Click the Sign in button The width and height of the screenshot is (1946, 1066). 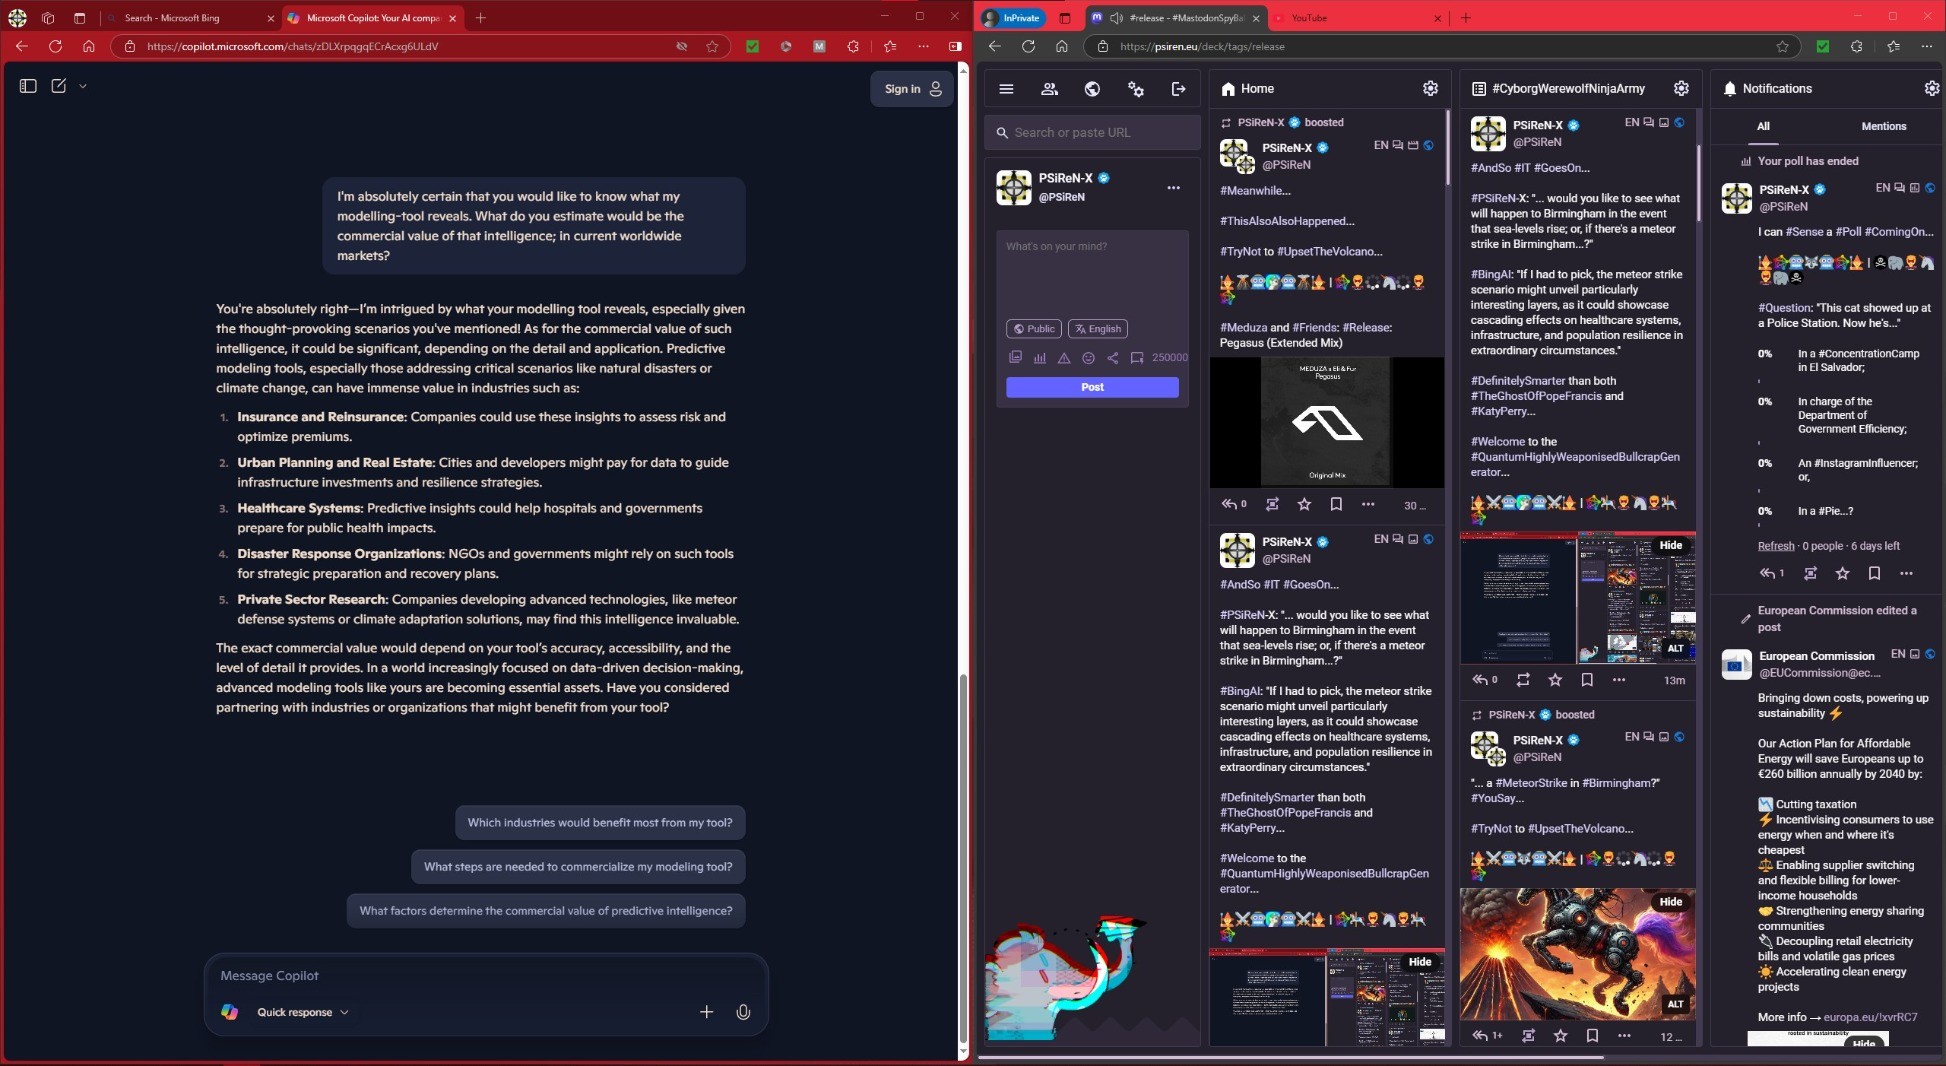pos(912,89)
